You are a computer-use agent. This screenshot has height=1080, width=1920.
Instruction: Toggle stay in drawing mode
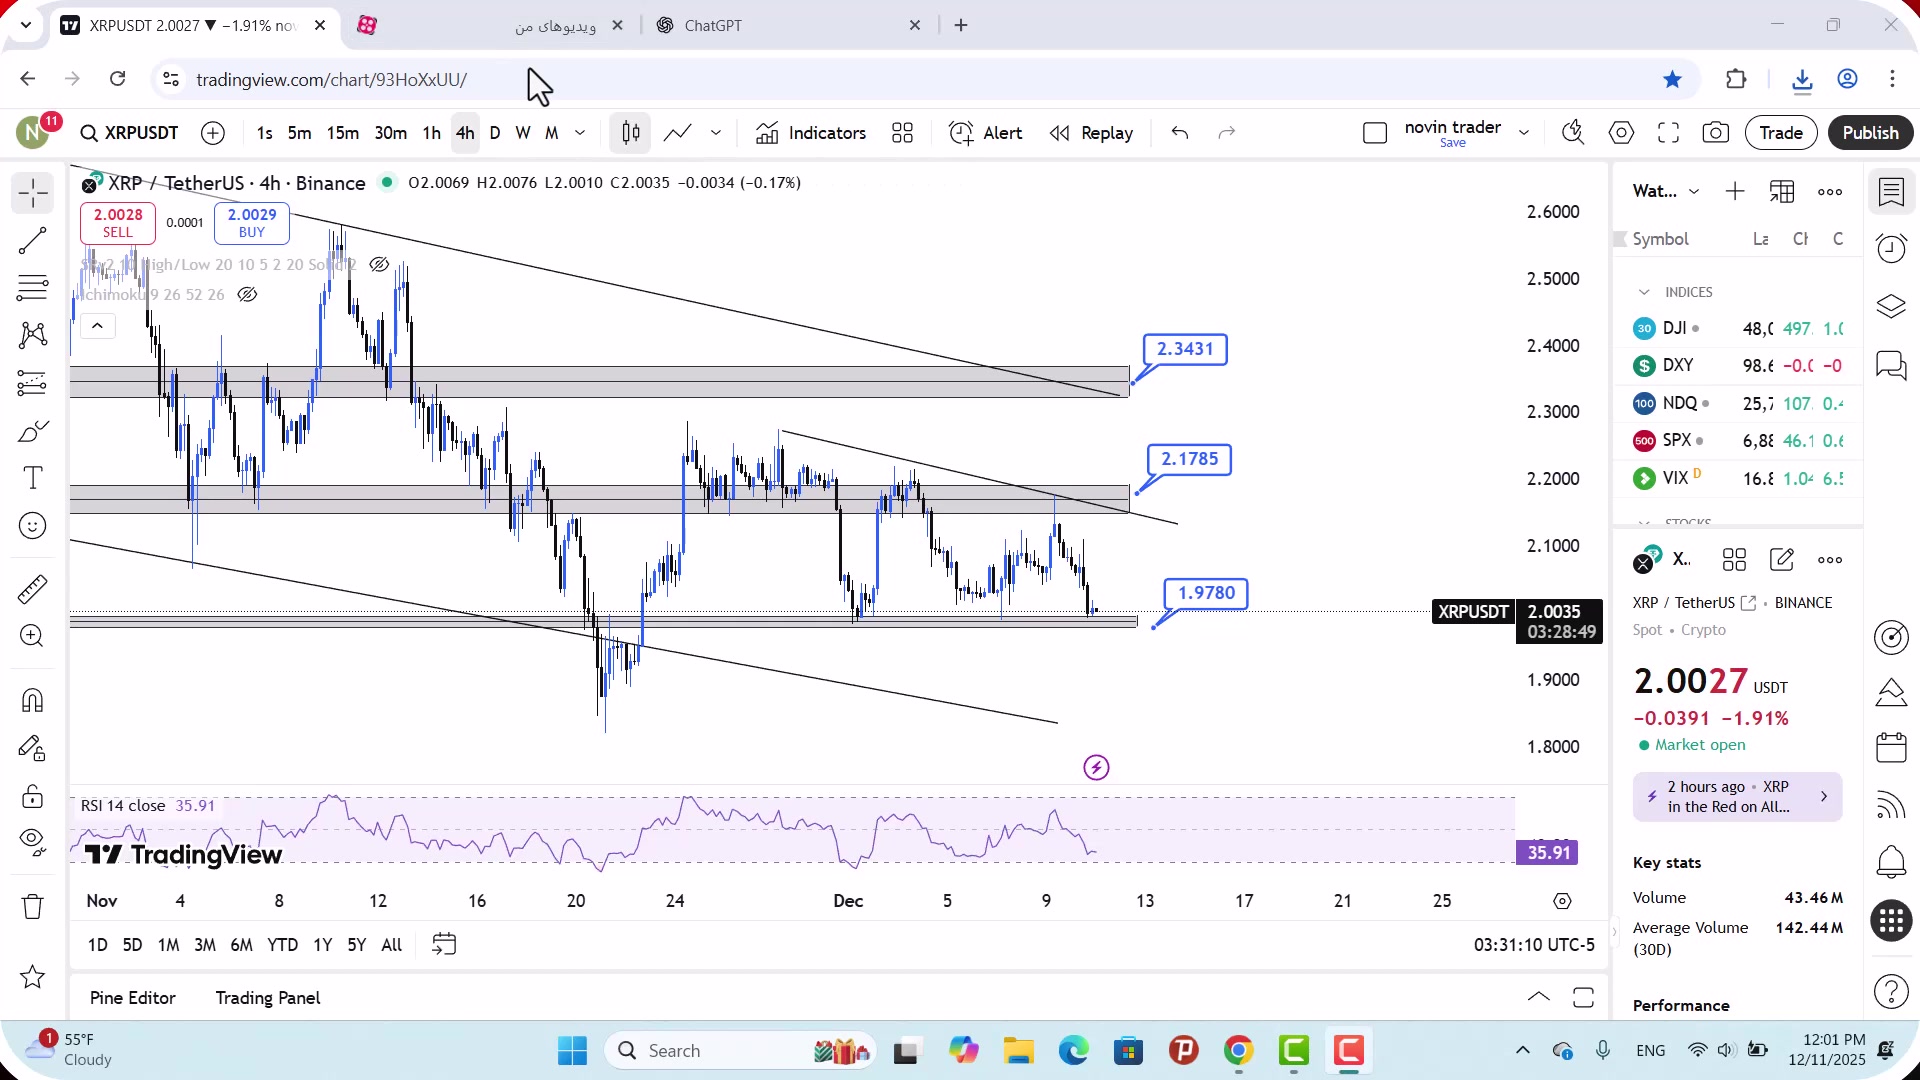(32, 748)
